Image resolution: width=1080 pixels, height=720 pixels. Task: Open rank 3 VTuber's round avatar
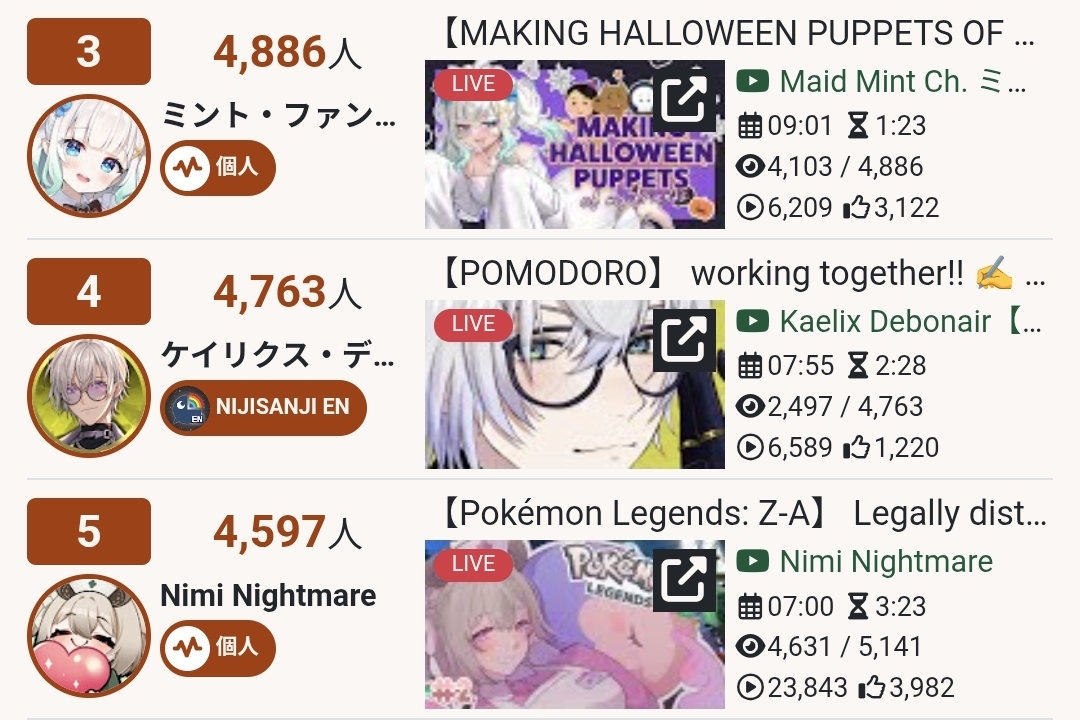(x=89, y=156)
